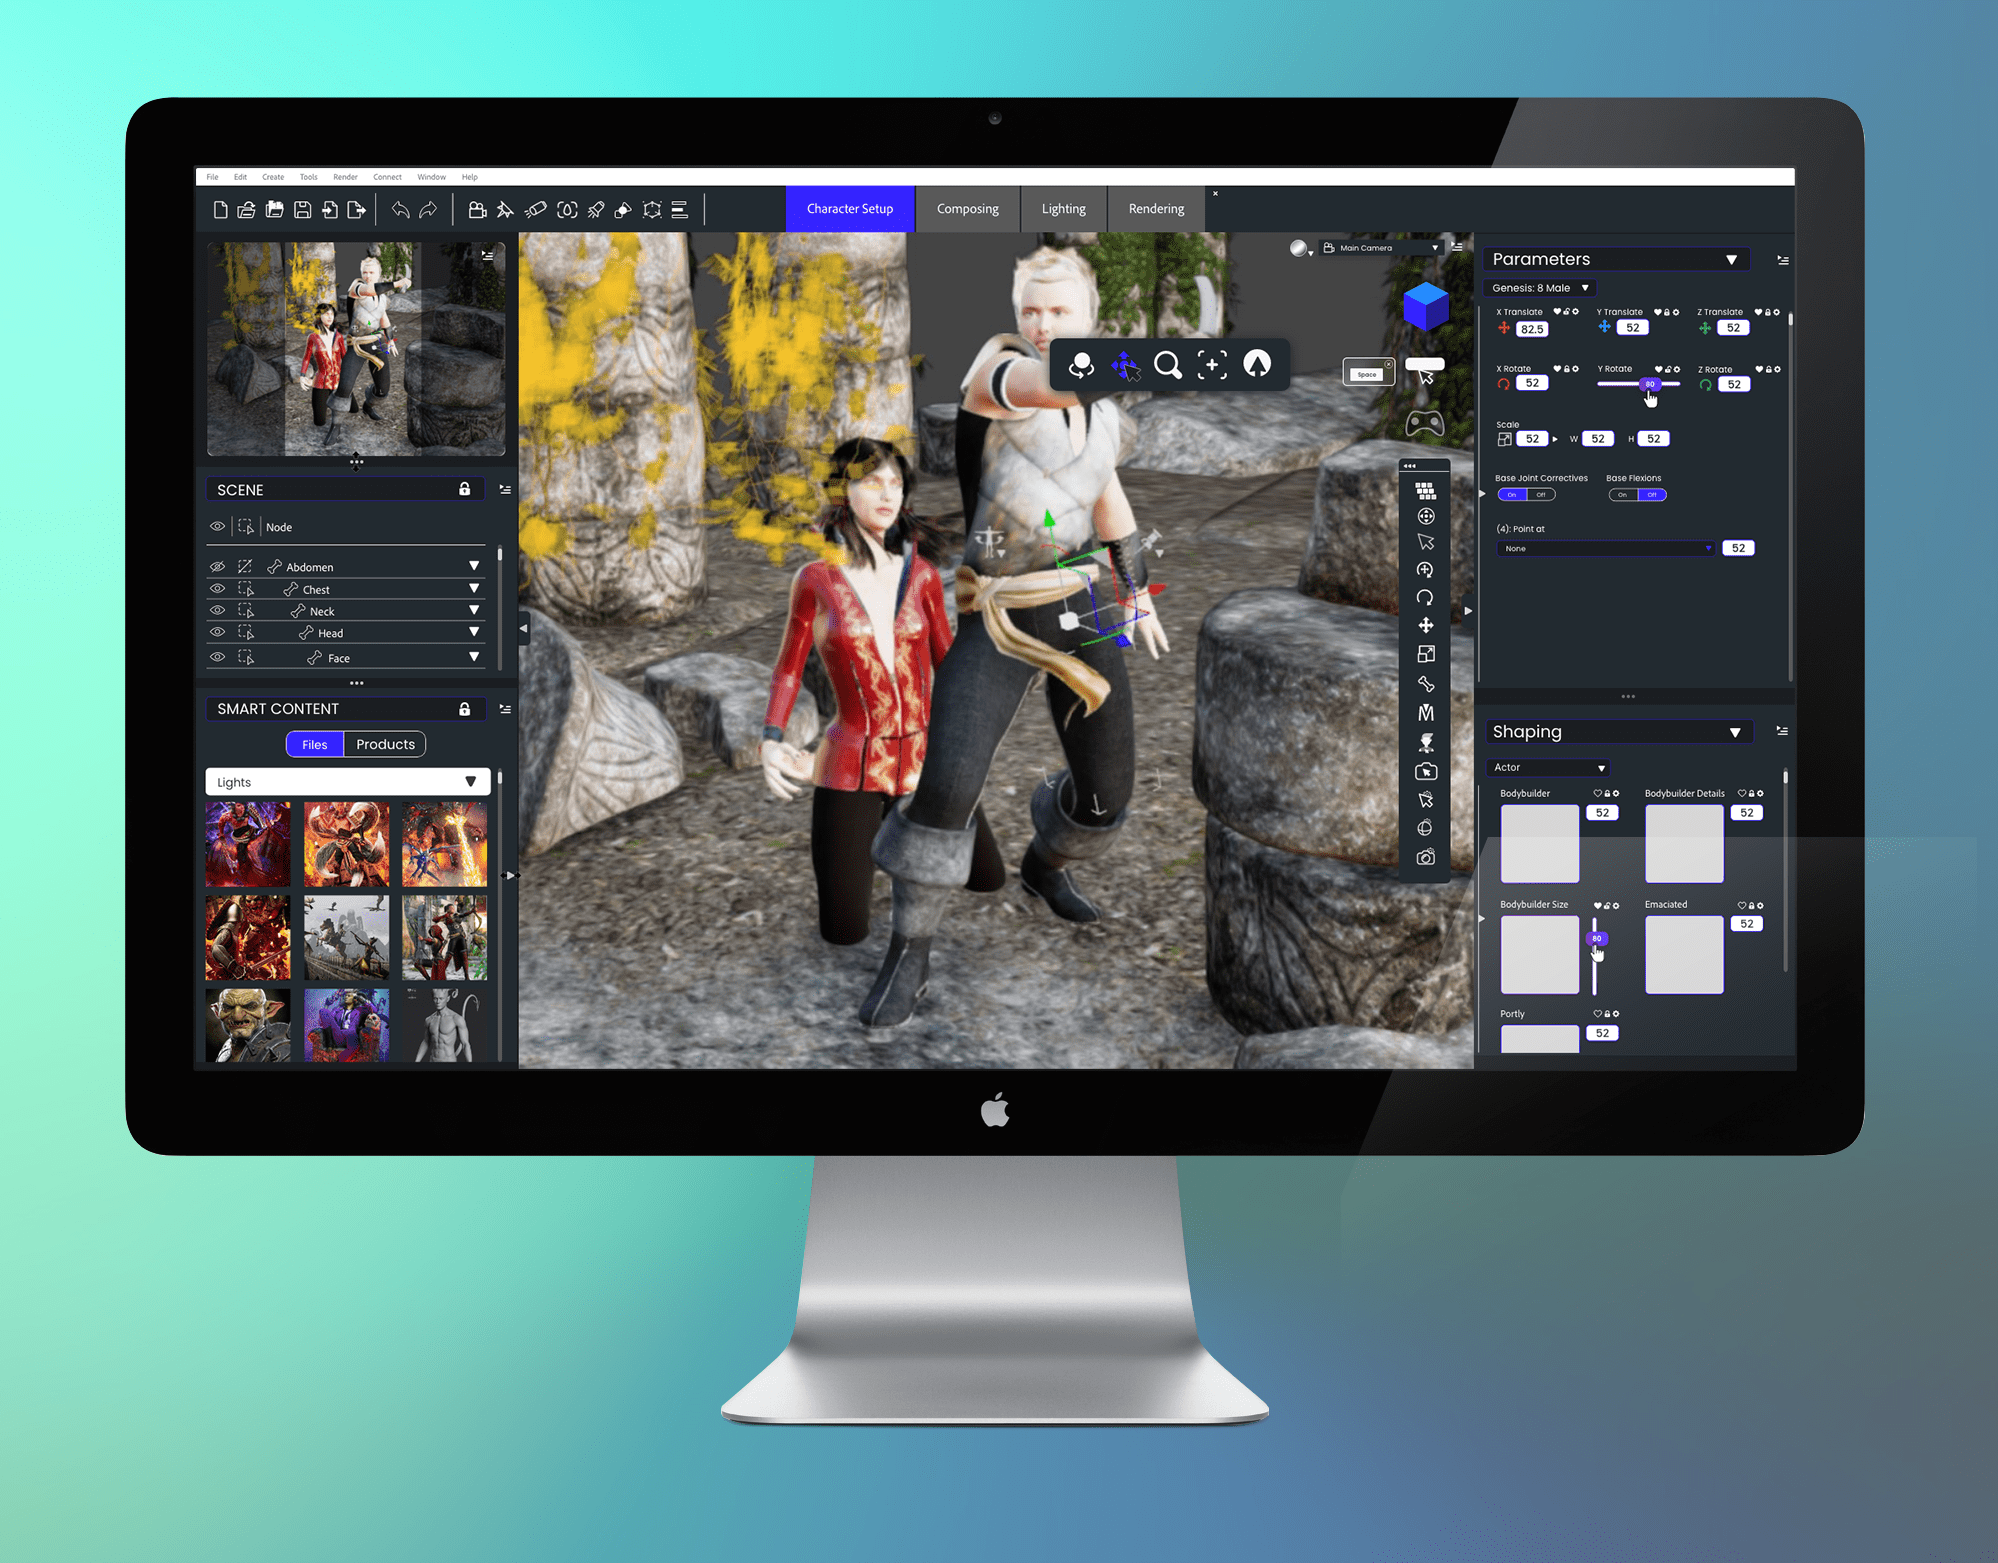The image size is (1998, 1563).
Task: Click the Y Rotate slider handle
Action: click(x=1650, y=384)
